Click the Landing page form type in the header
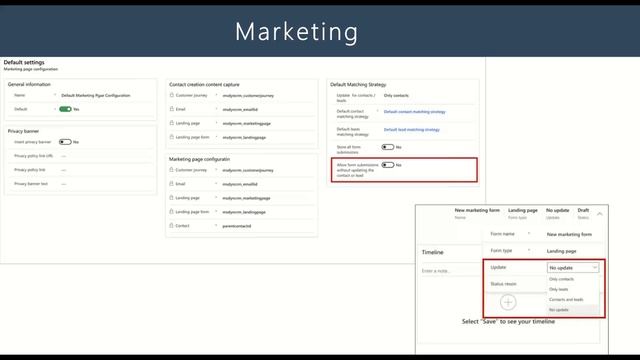Viewport: 640px width, 360px height. [x=523, y=210]
